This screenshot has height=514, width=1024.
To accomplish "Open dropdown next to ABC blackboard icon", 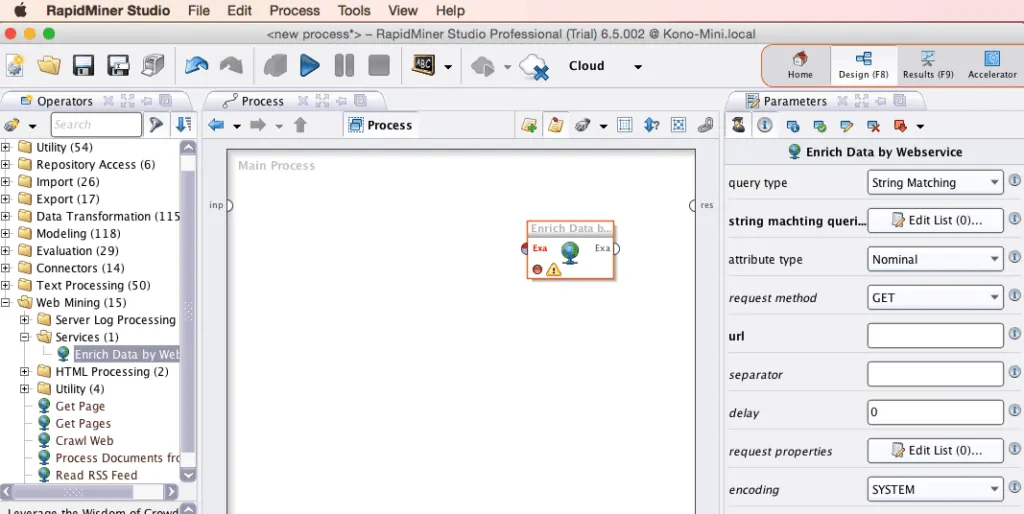I will [448, 67].
